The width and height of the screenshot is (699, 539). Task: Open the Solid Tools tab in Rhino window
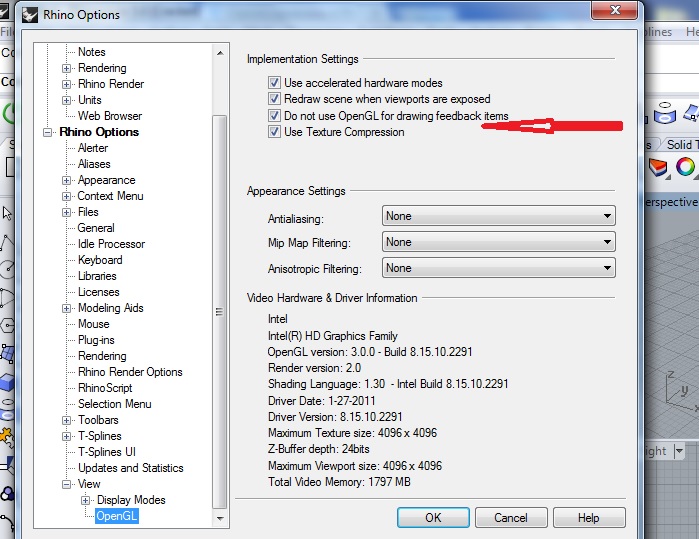683,144
